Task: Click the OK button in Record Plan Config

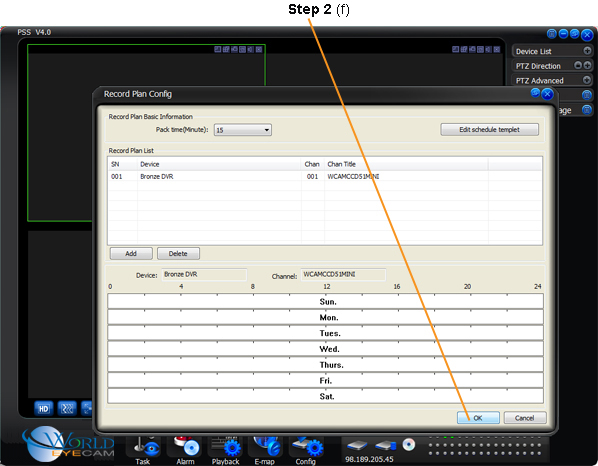Action: (x=478, y=418)
